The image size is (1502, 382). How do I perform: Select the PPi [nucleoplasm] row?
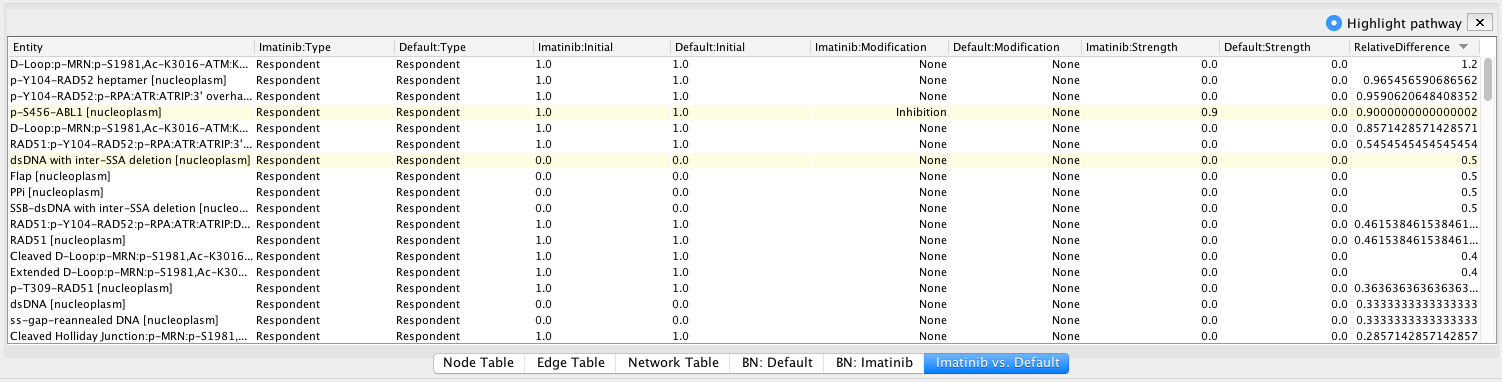tap(744, 192)
